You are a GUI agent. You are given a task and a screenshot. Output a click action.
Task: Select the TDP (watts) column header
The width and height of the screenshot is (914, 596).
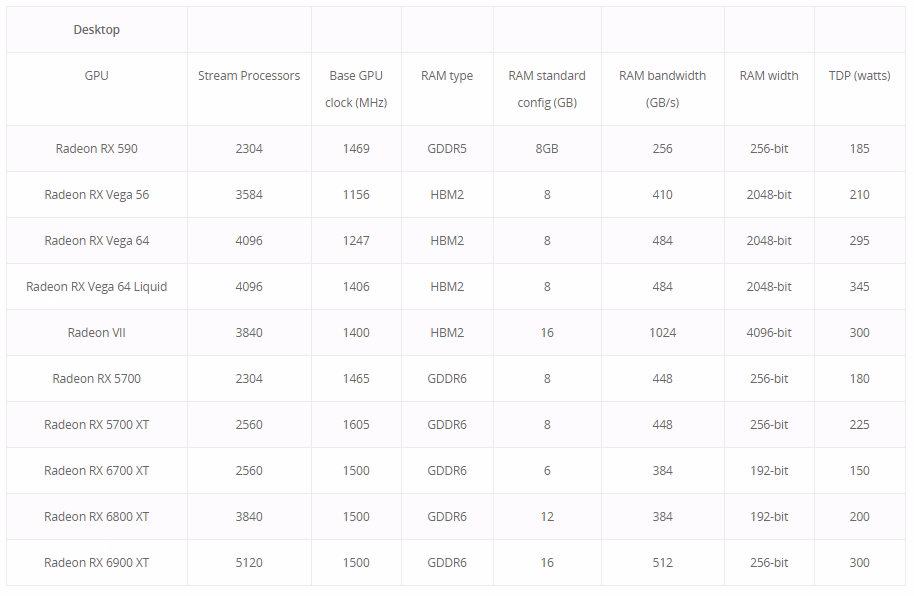point(859,76)
